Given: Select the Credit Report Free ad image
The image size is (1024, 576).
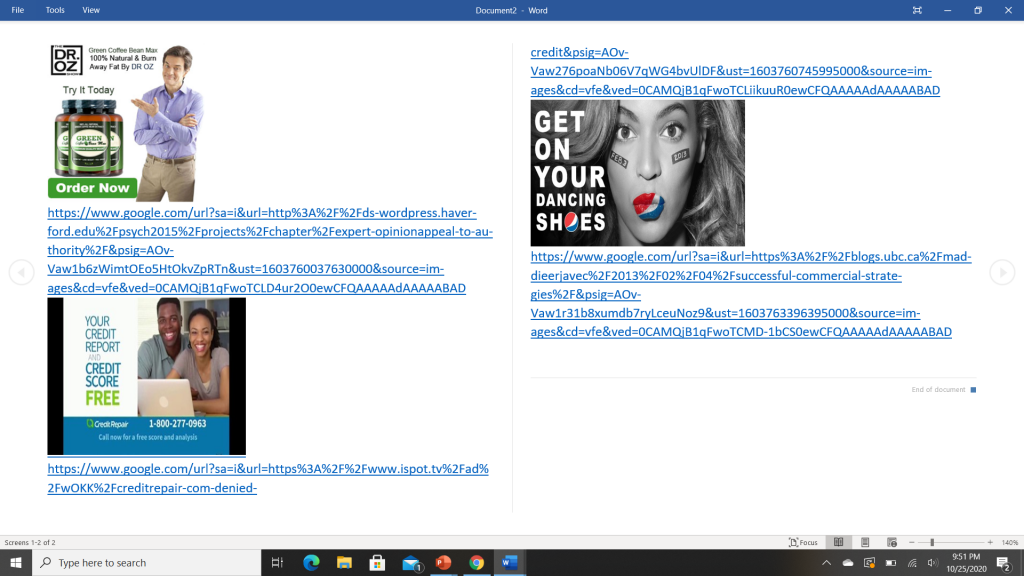Looking at the screenshot, I should point(146,376).
